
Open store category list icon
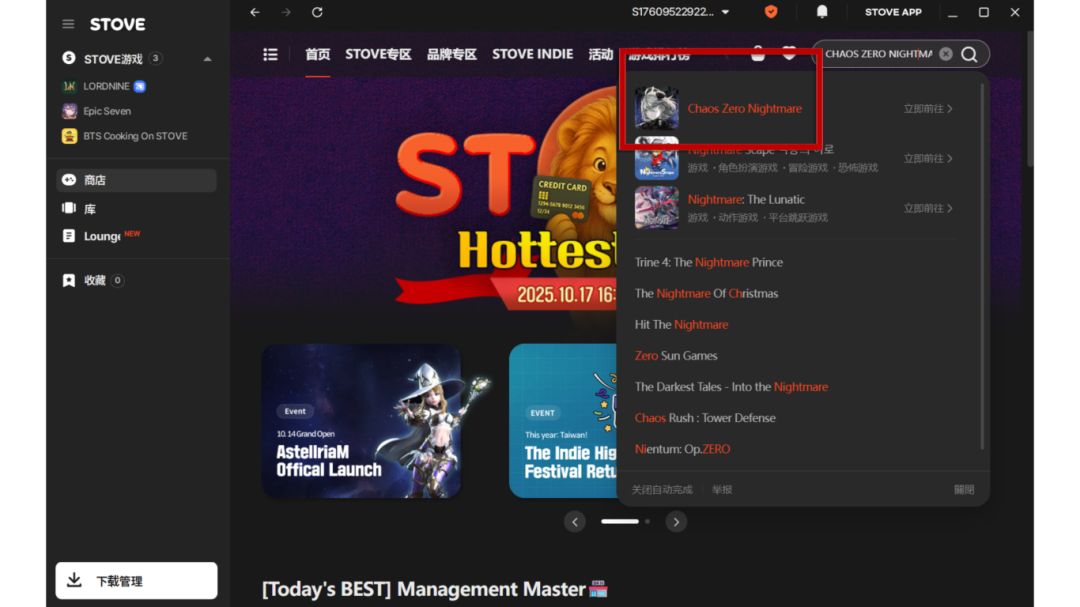(x=270, y=54)
